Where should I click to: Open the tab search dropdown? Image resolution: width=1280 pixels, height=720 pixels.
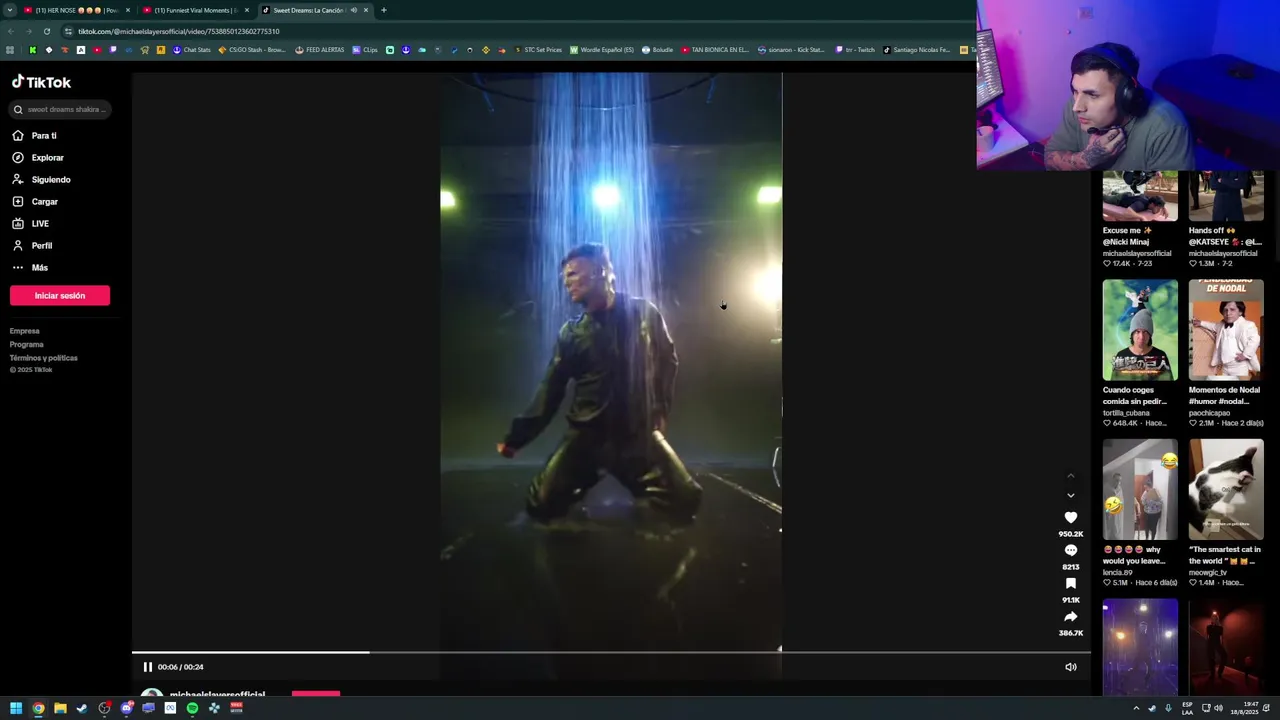point(9,10)
